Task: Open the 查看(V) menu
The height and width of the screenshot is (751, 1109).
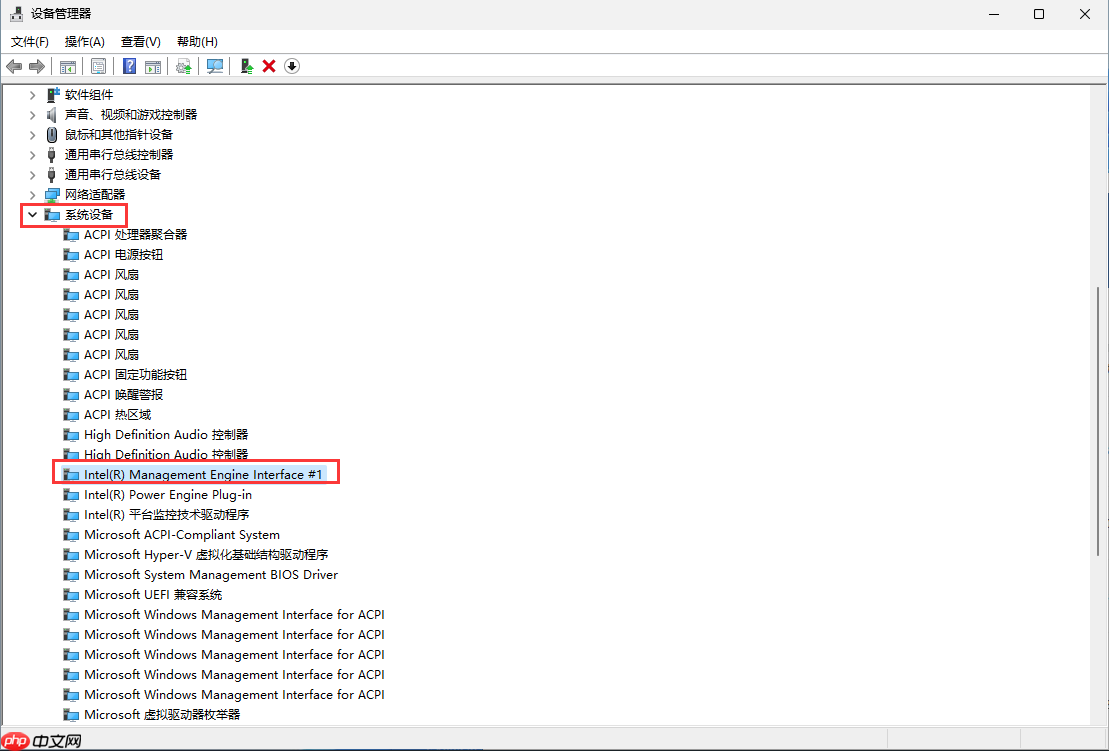Action: (x=141, y=42)
